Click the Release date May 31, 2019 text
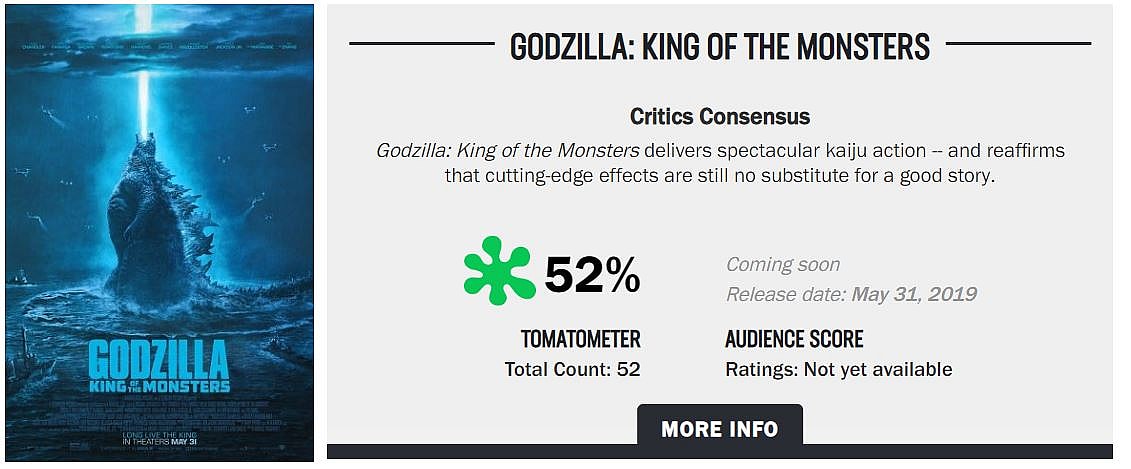The width and height of the screenshot is (1131, 469). pos(851,294)
